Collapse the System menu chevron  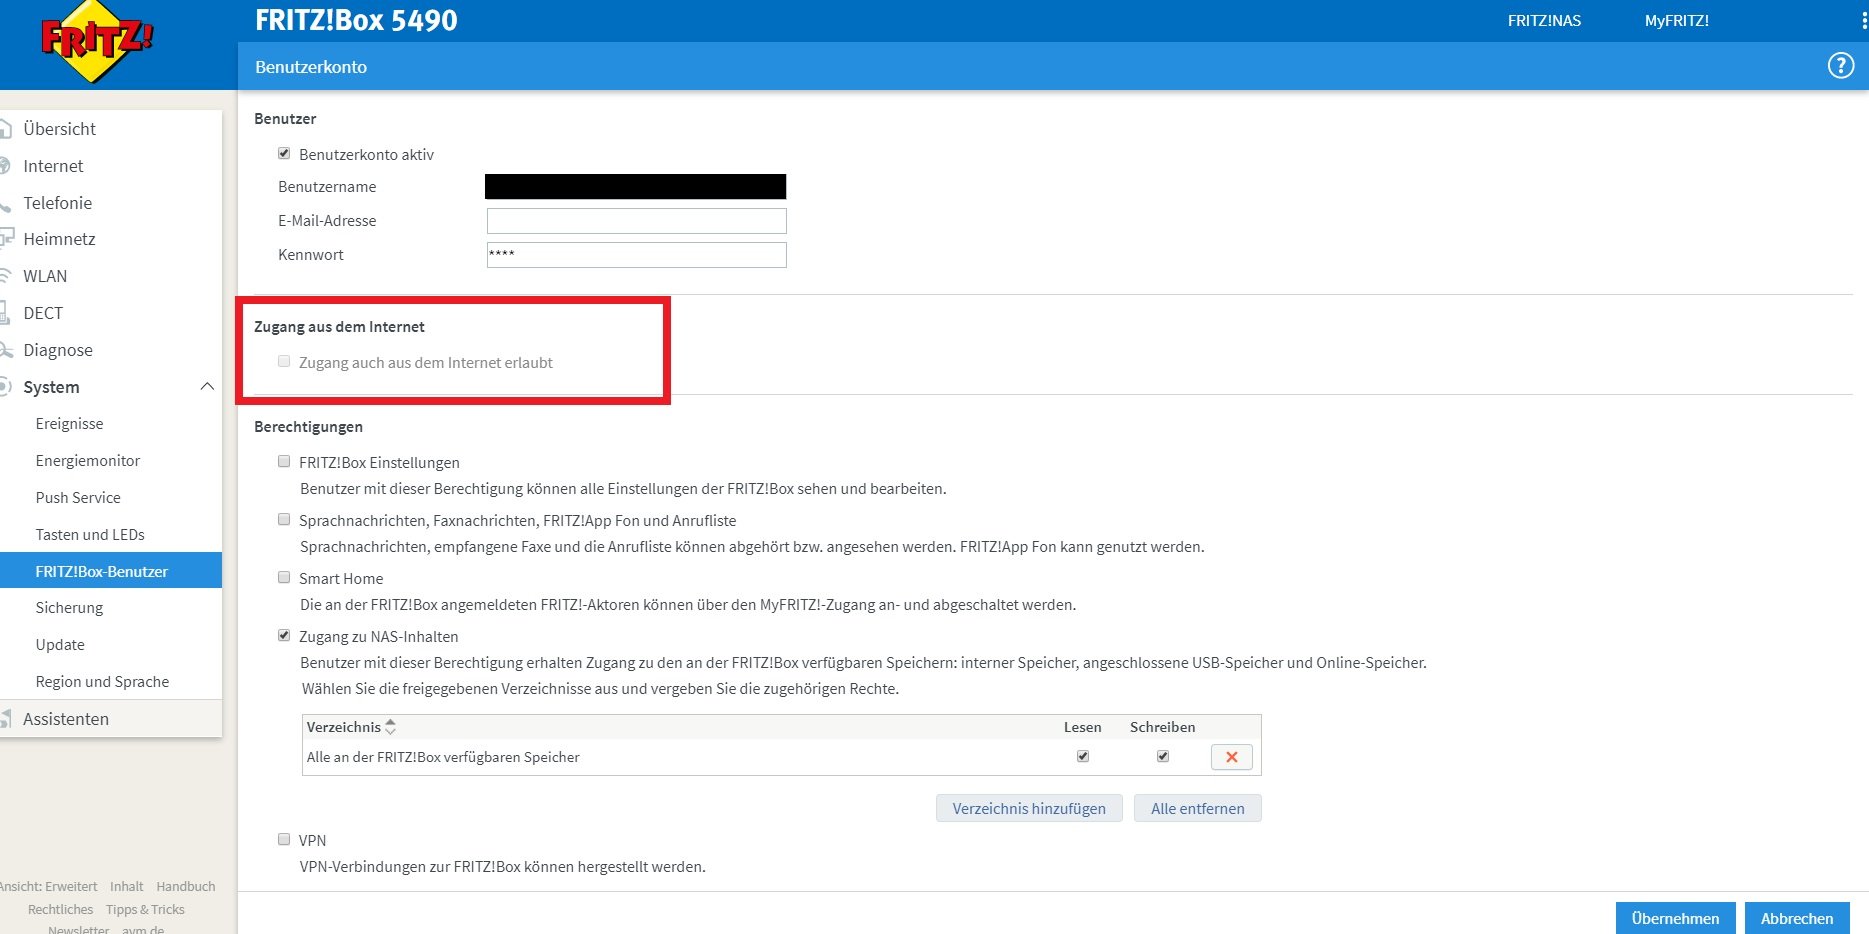(x=207, y=387)
